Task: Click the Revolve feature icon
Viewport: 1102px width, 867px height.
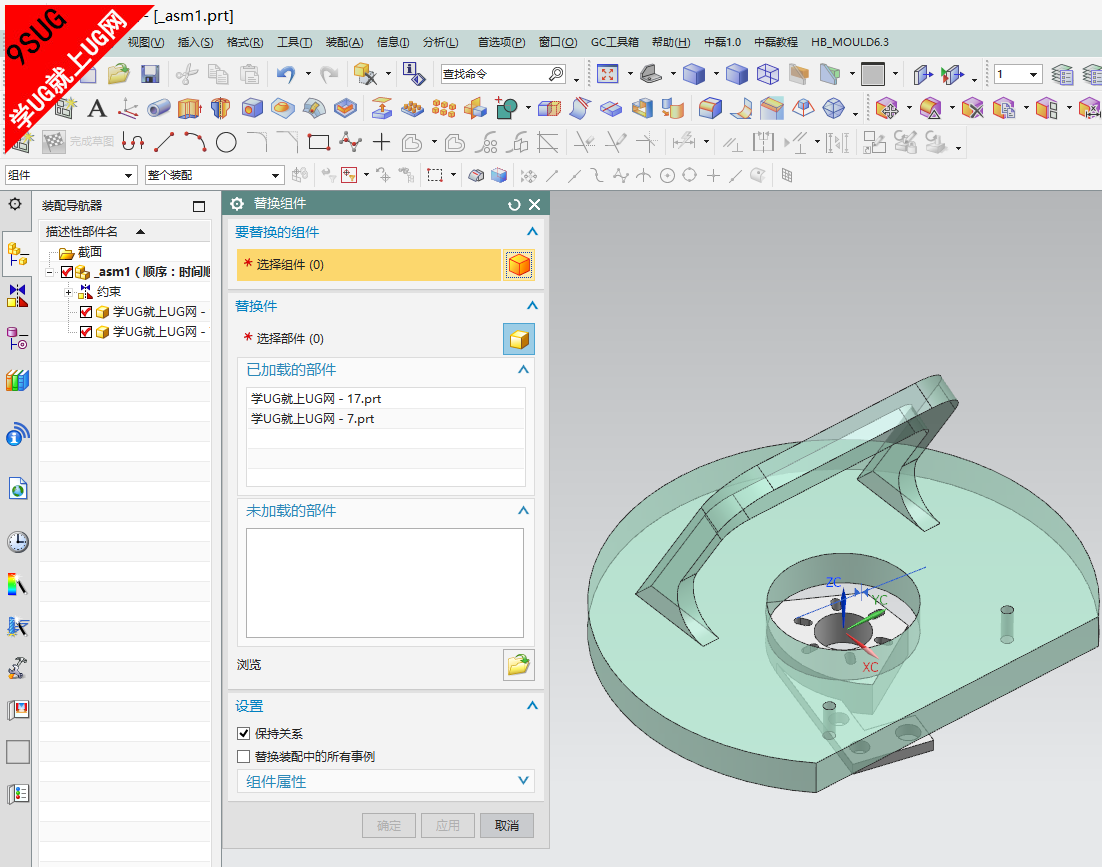Action: point(221,108)
